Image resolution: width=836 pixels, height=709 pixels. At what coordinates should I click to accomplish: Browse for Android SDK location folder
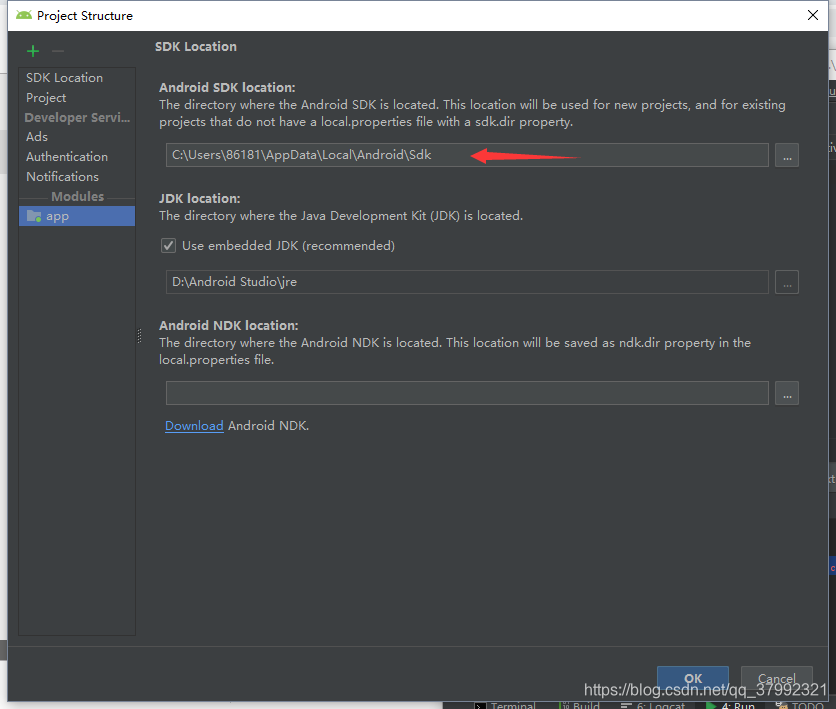pos(786,155)
